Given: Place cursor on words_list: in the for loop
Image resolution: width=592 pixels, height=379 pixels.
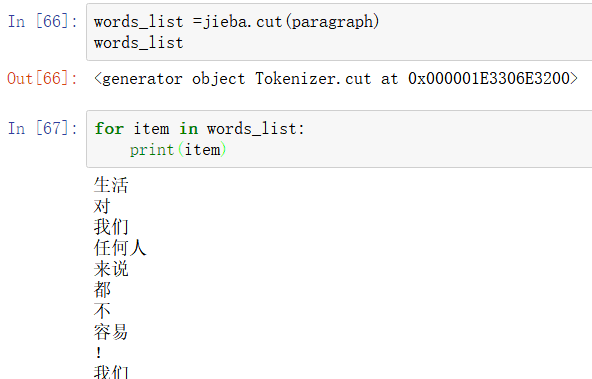Looking at the screenshot, I should (256, 129).
